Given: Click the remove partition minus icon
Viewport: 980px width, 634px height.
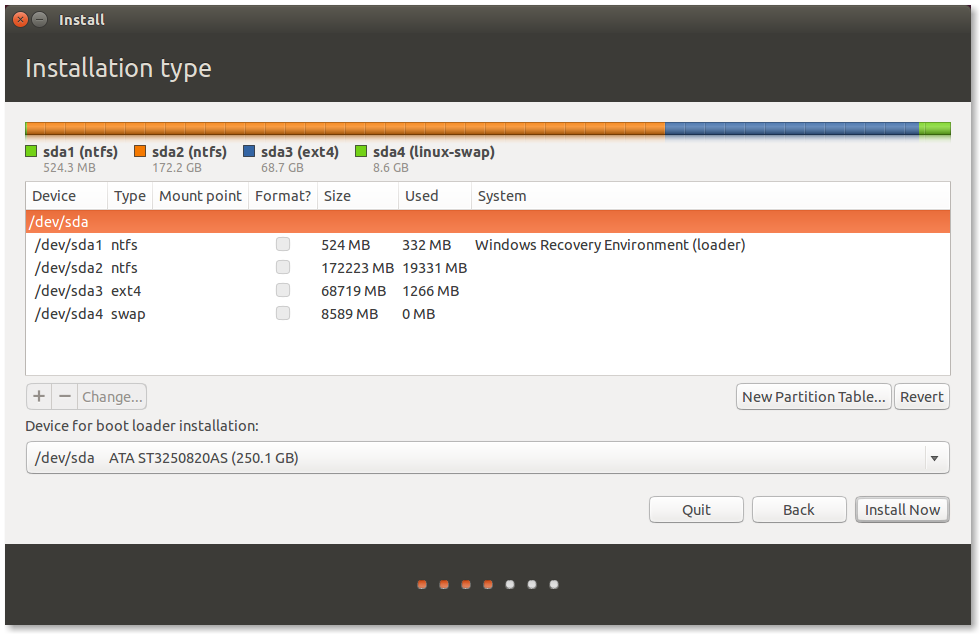Looking at the screenshot, I should pos(65,396).
